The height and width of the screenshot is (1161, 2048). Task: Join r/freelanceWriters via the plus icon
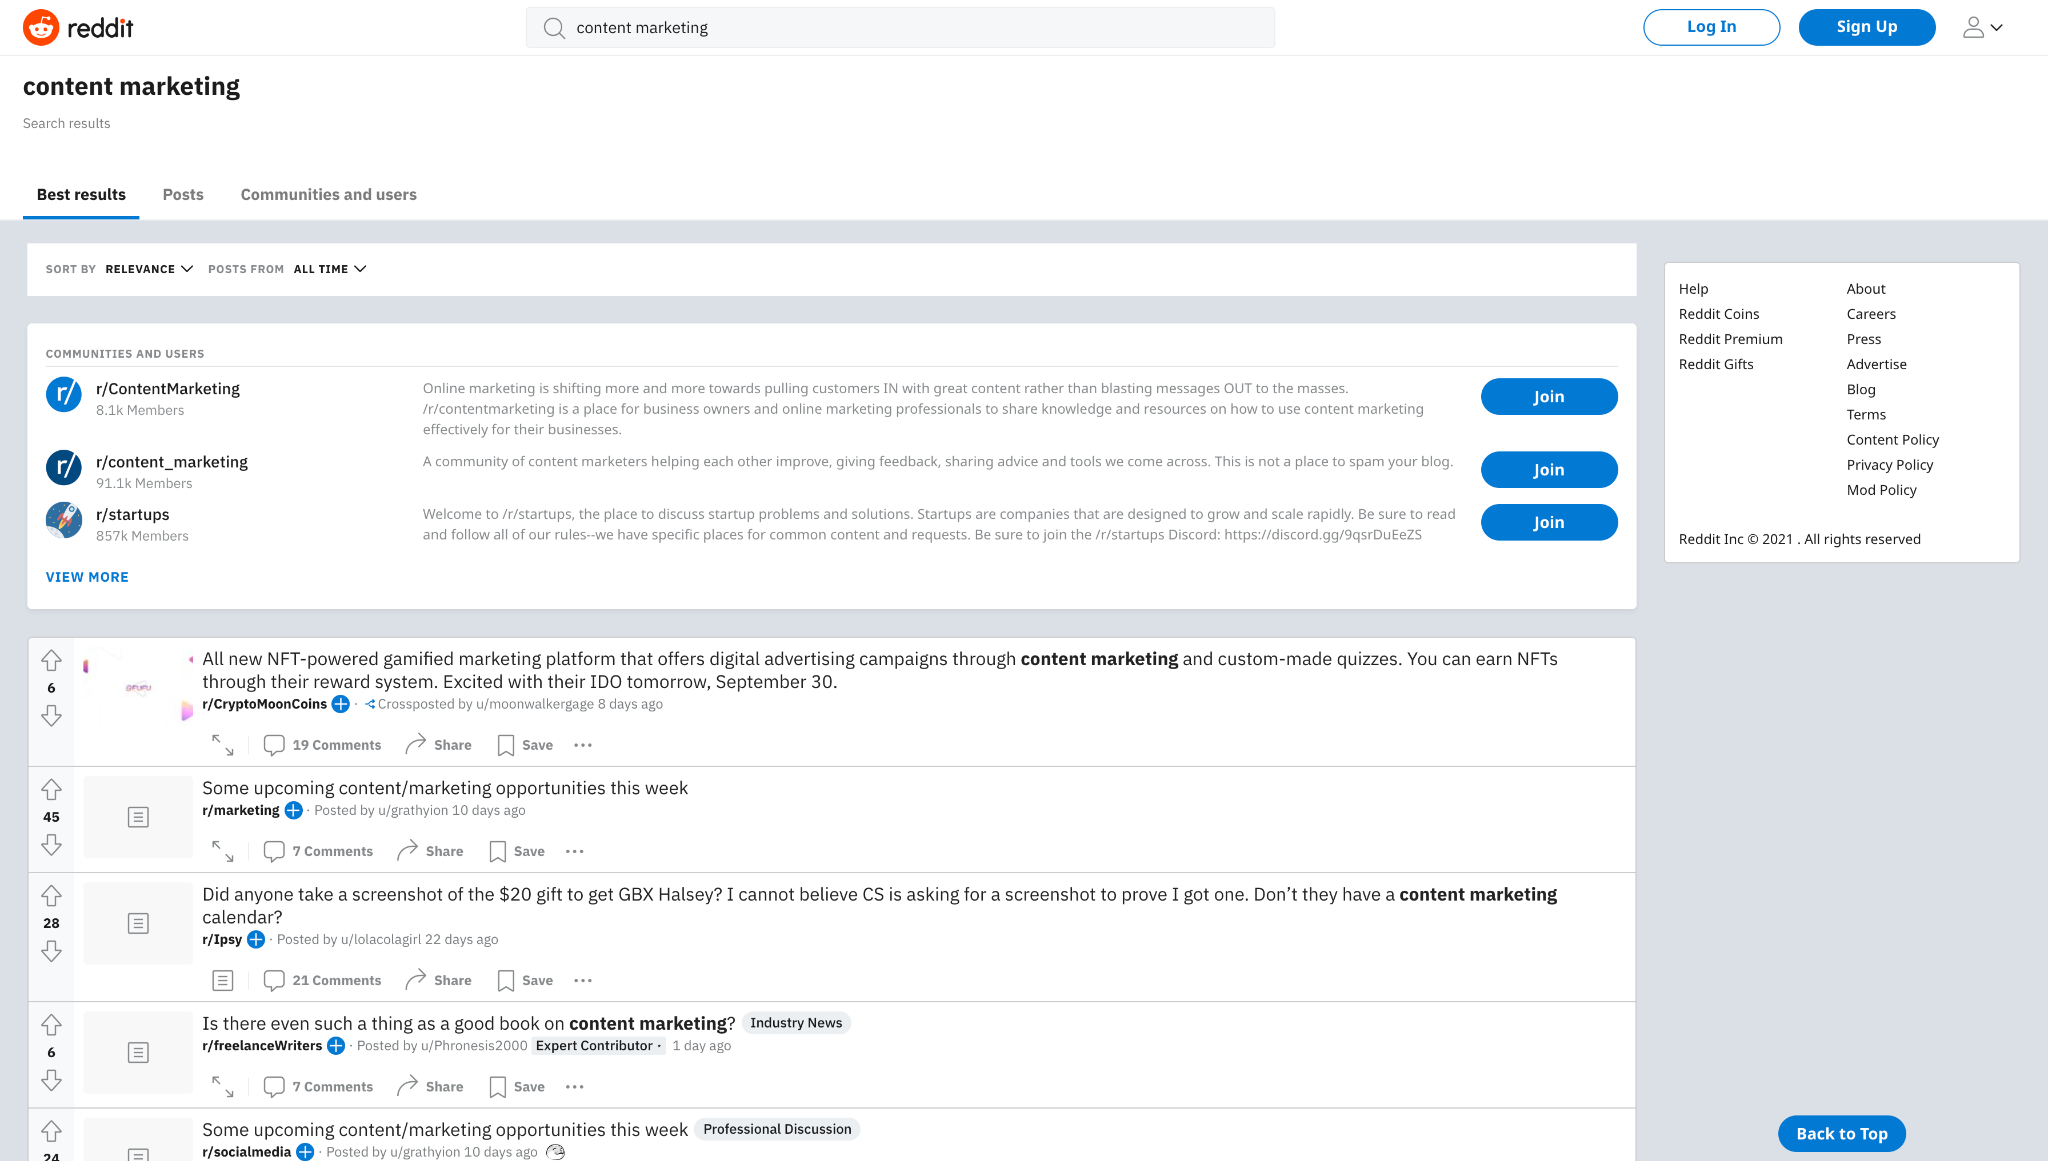336,1046
